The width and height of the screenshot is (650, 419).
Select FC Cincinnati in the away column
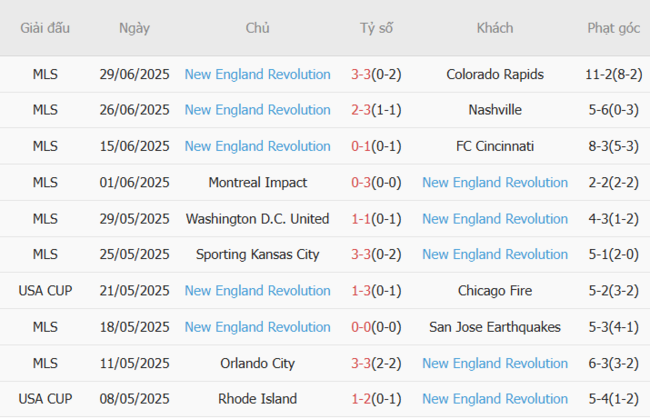point(495,146)
